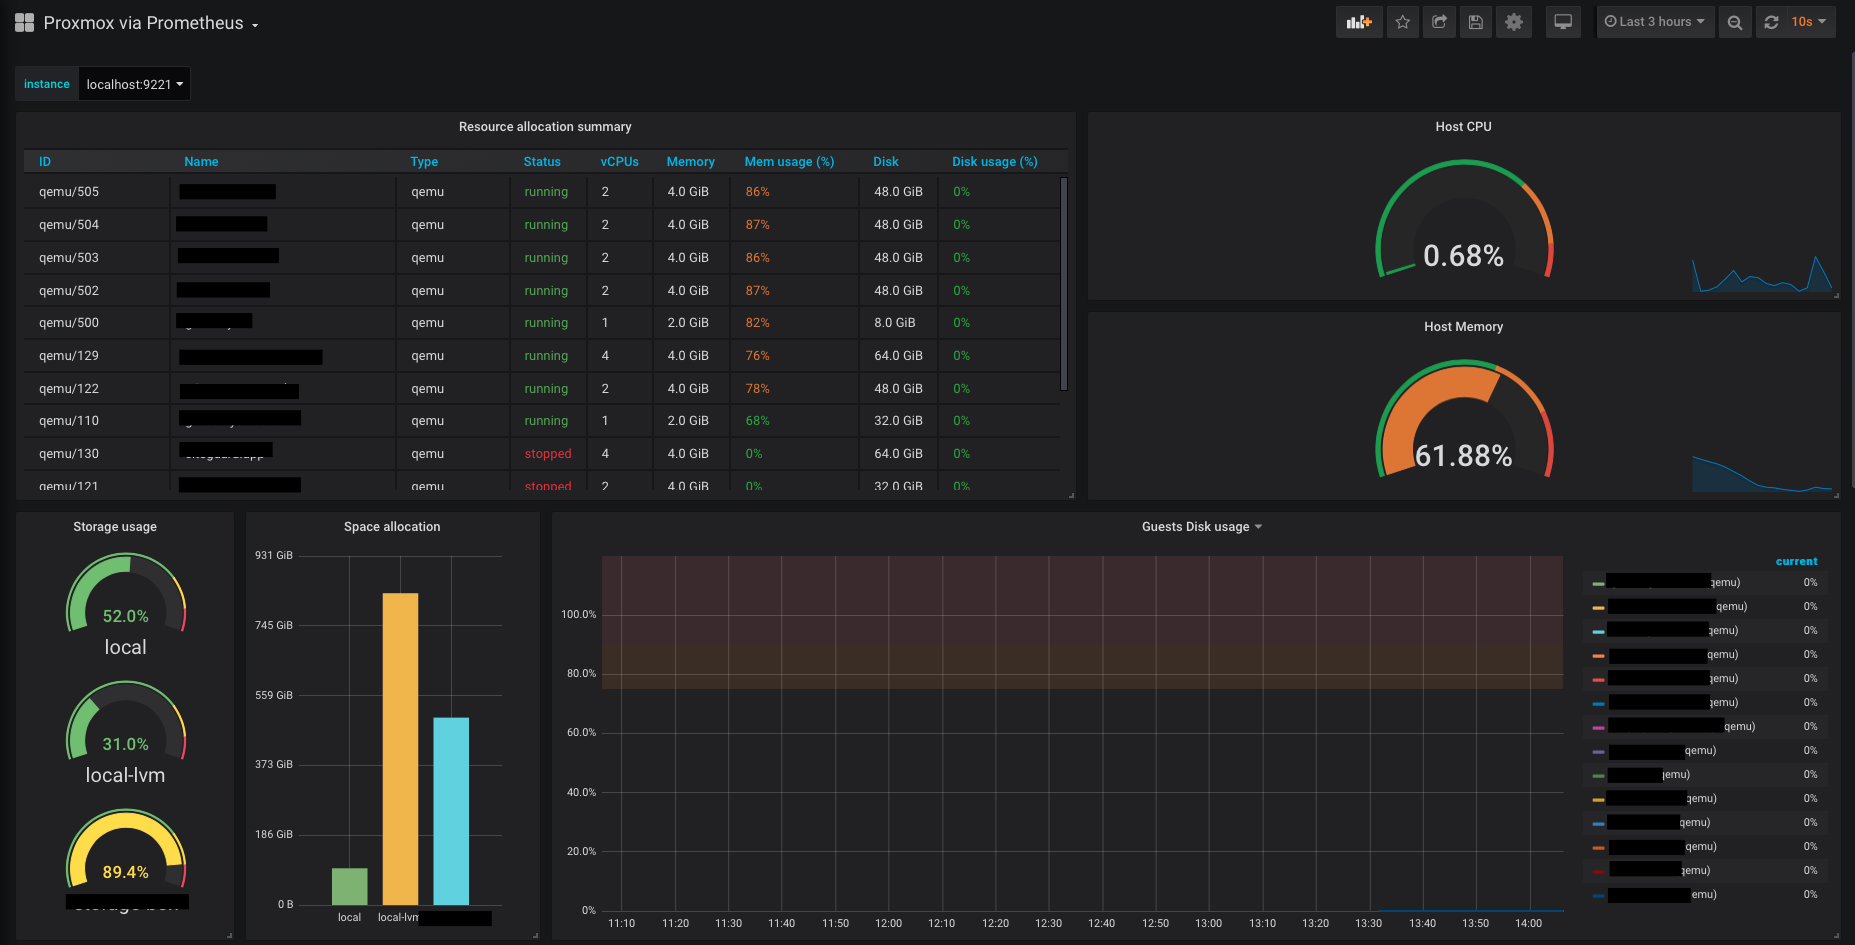Star this dashboard as favorite
The image size is (1855, 945).
click(x=1403, y=22)
